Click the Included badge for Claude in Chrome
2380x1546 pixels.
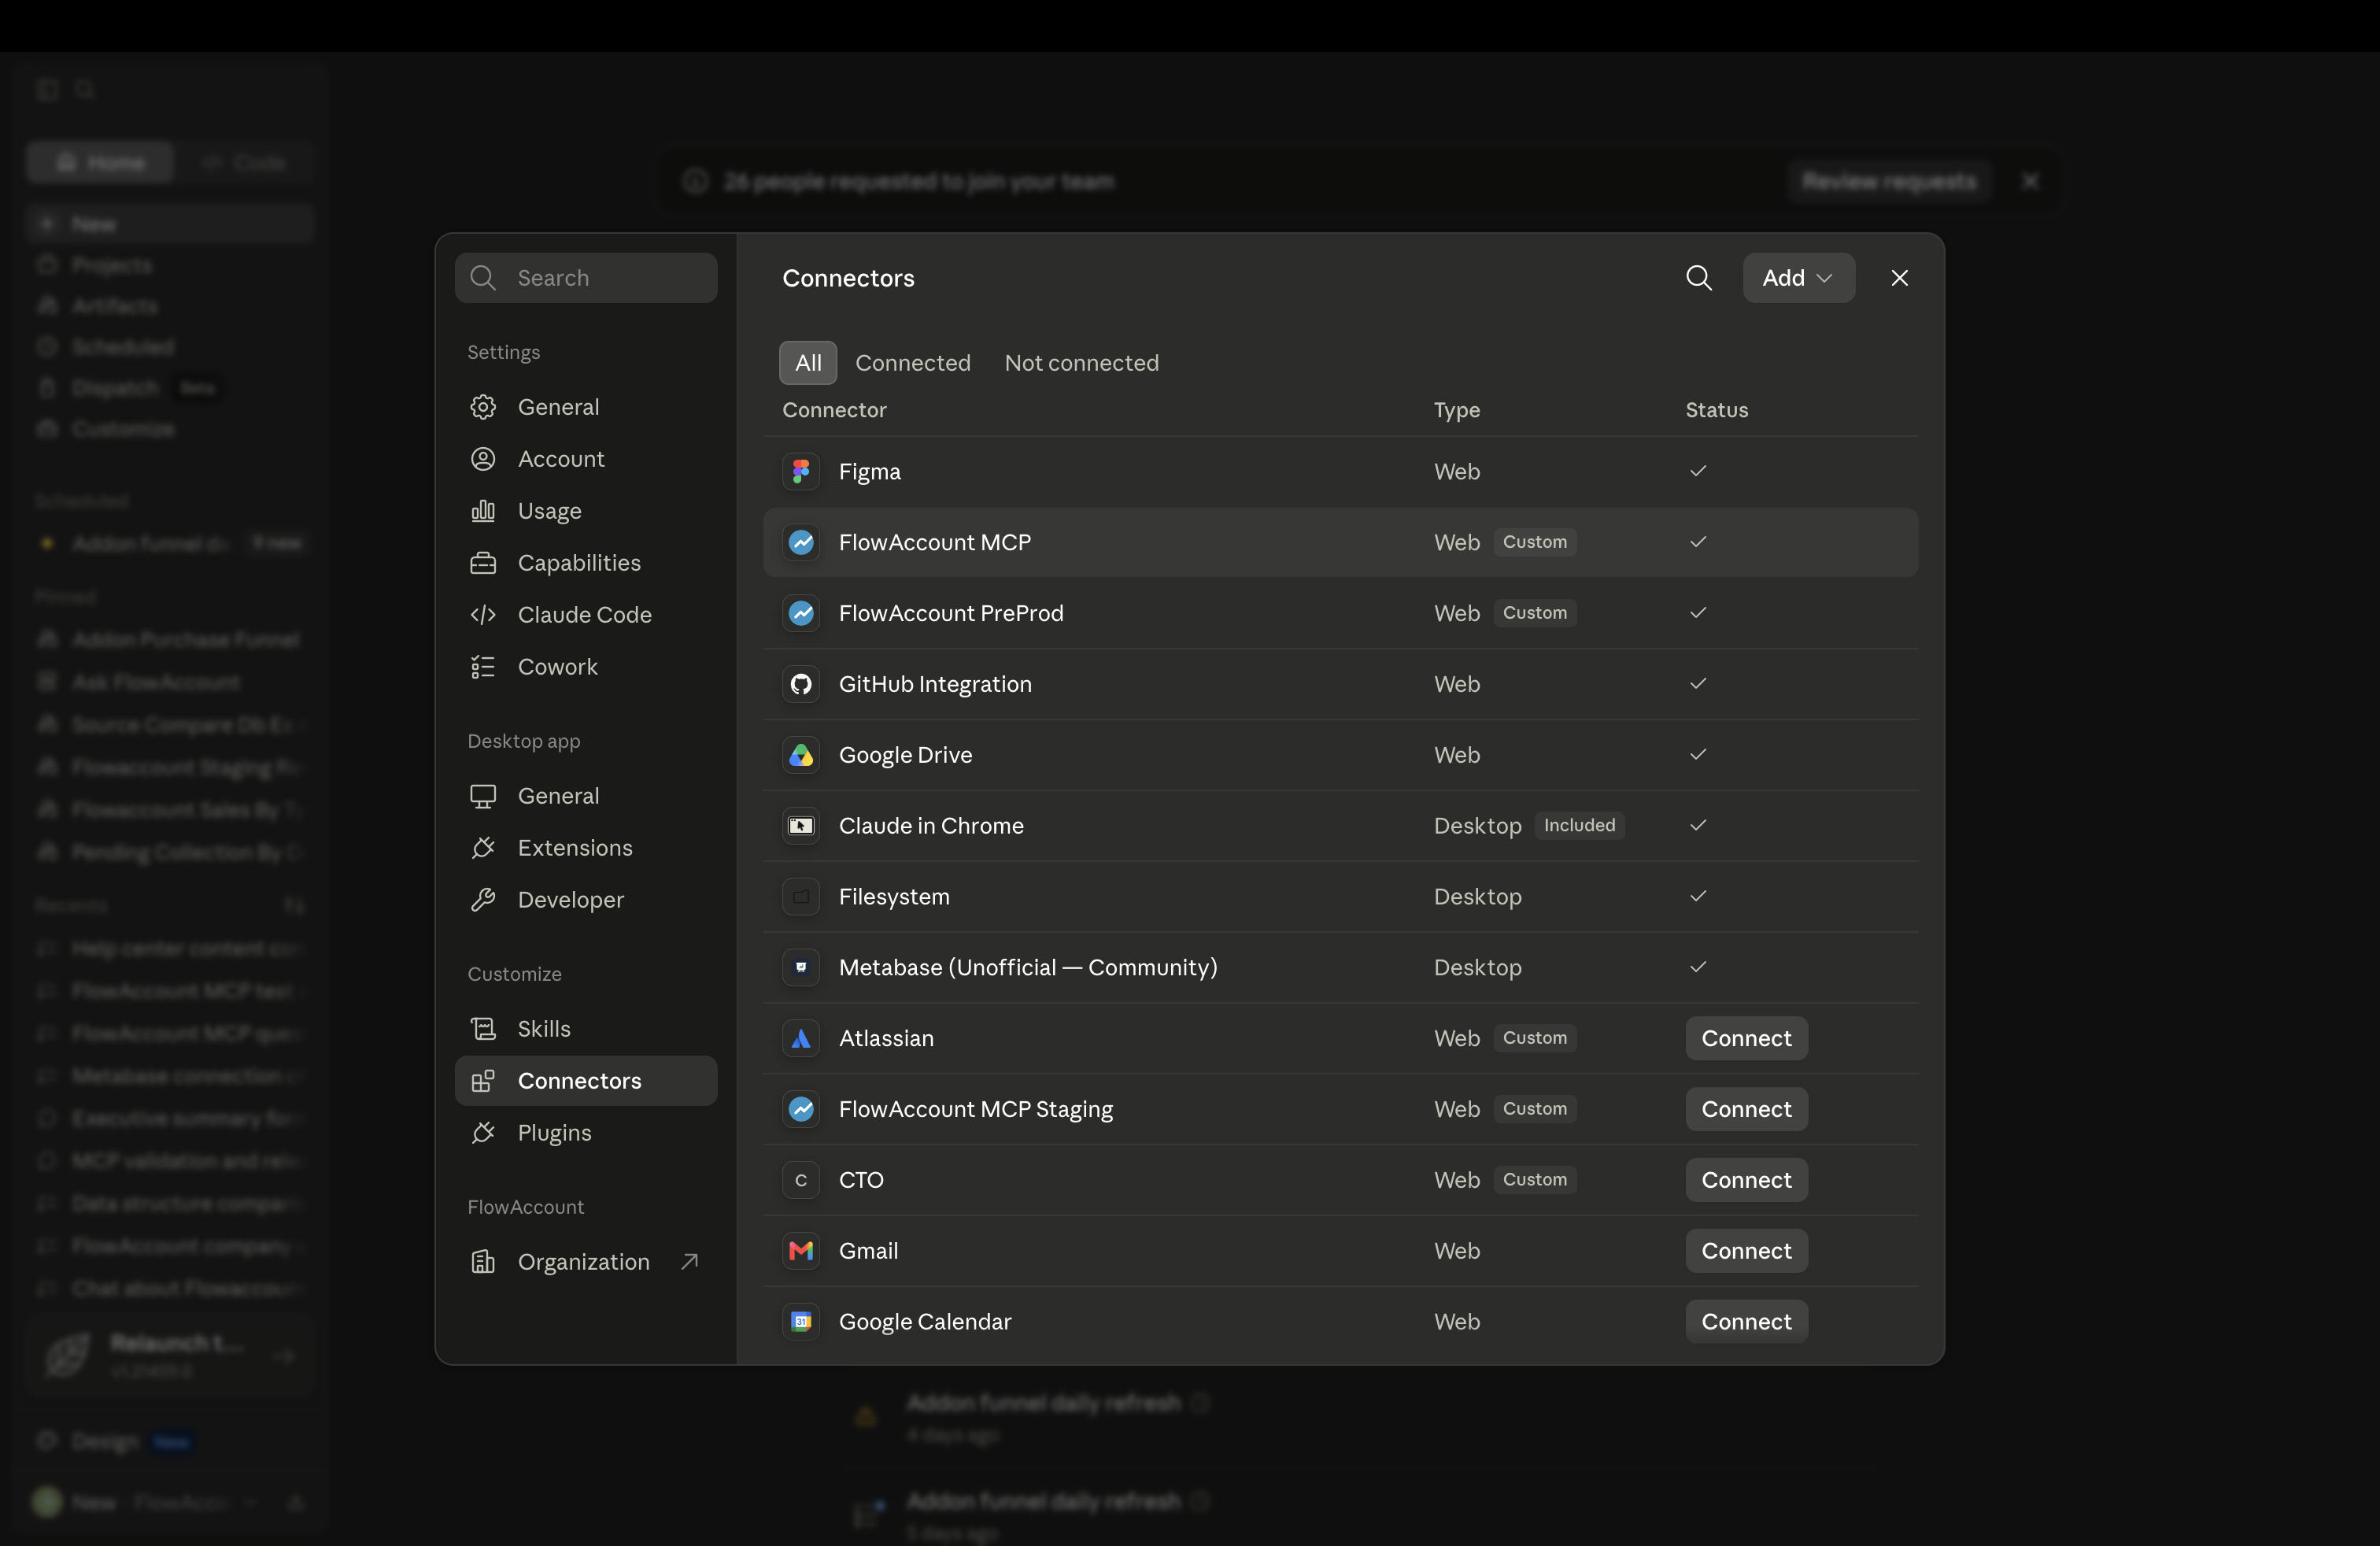point(1579,826)
